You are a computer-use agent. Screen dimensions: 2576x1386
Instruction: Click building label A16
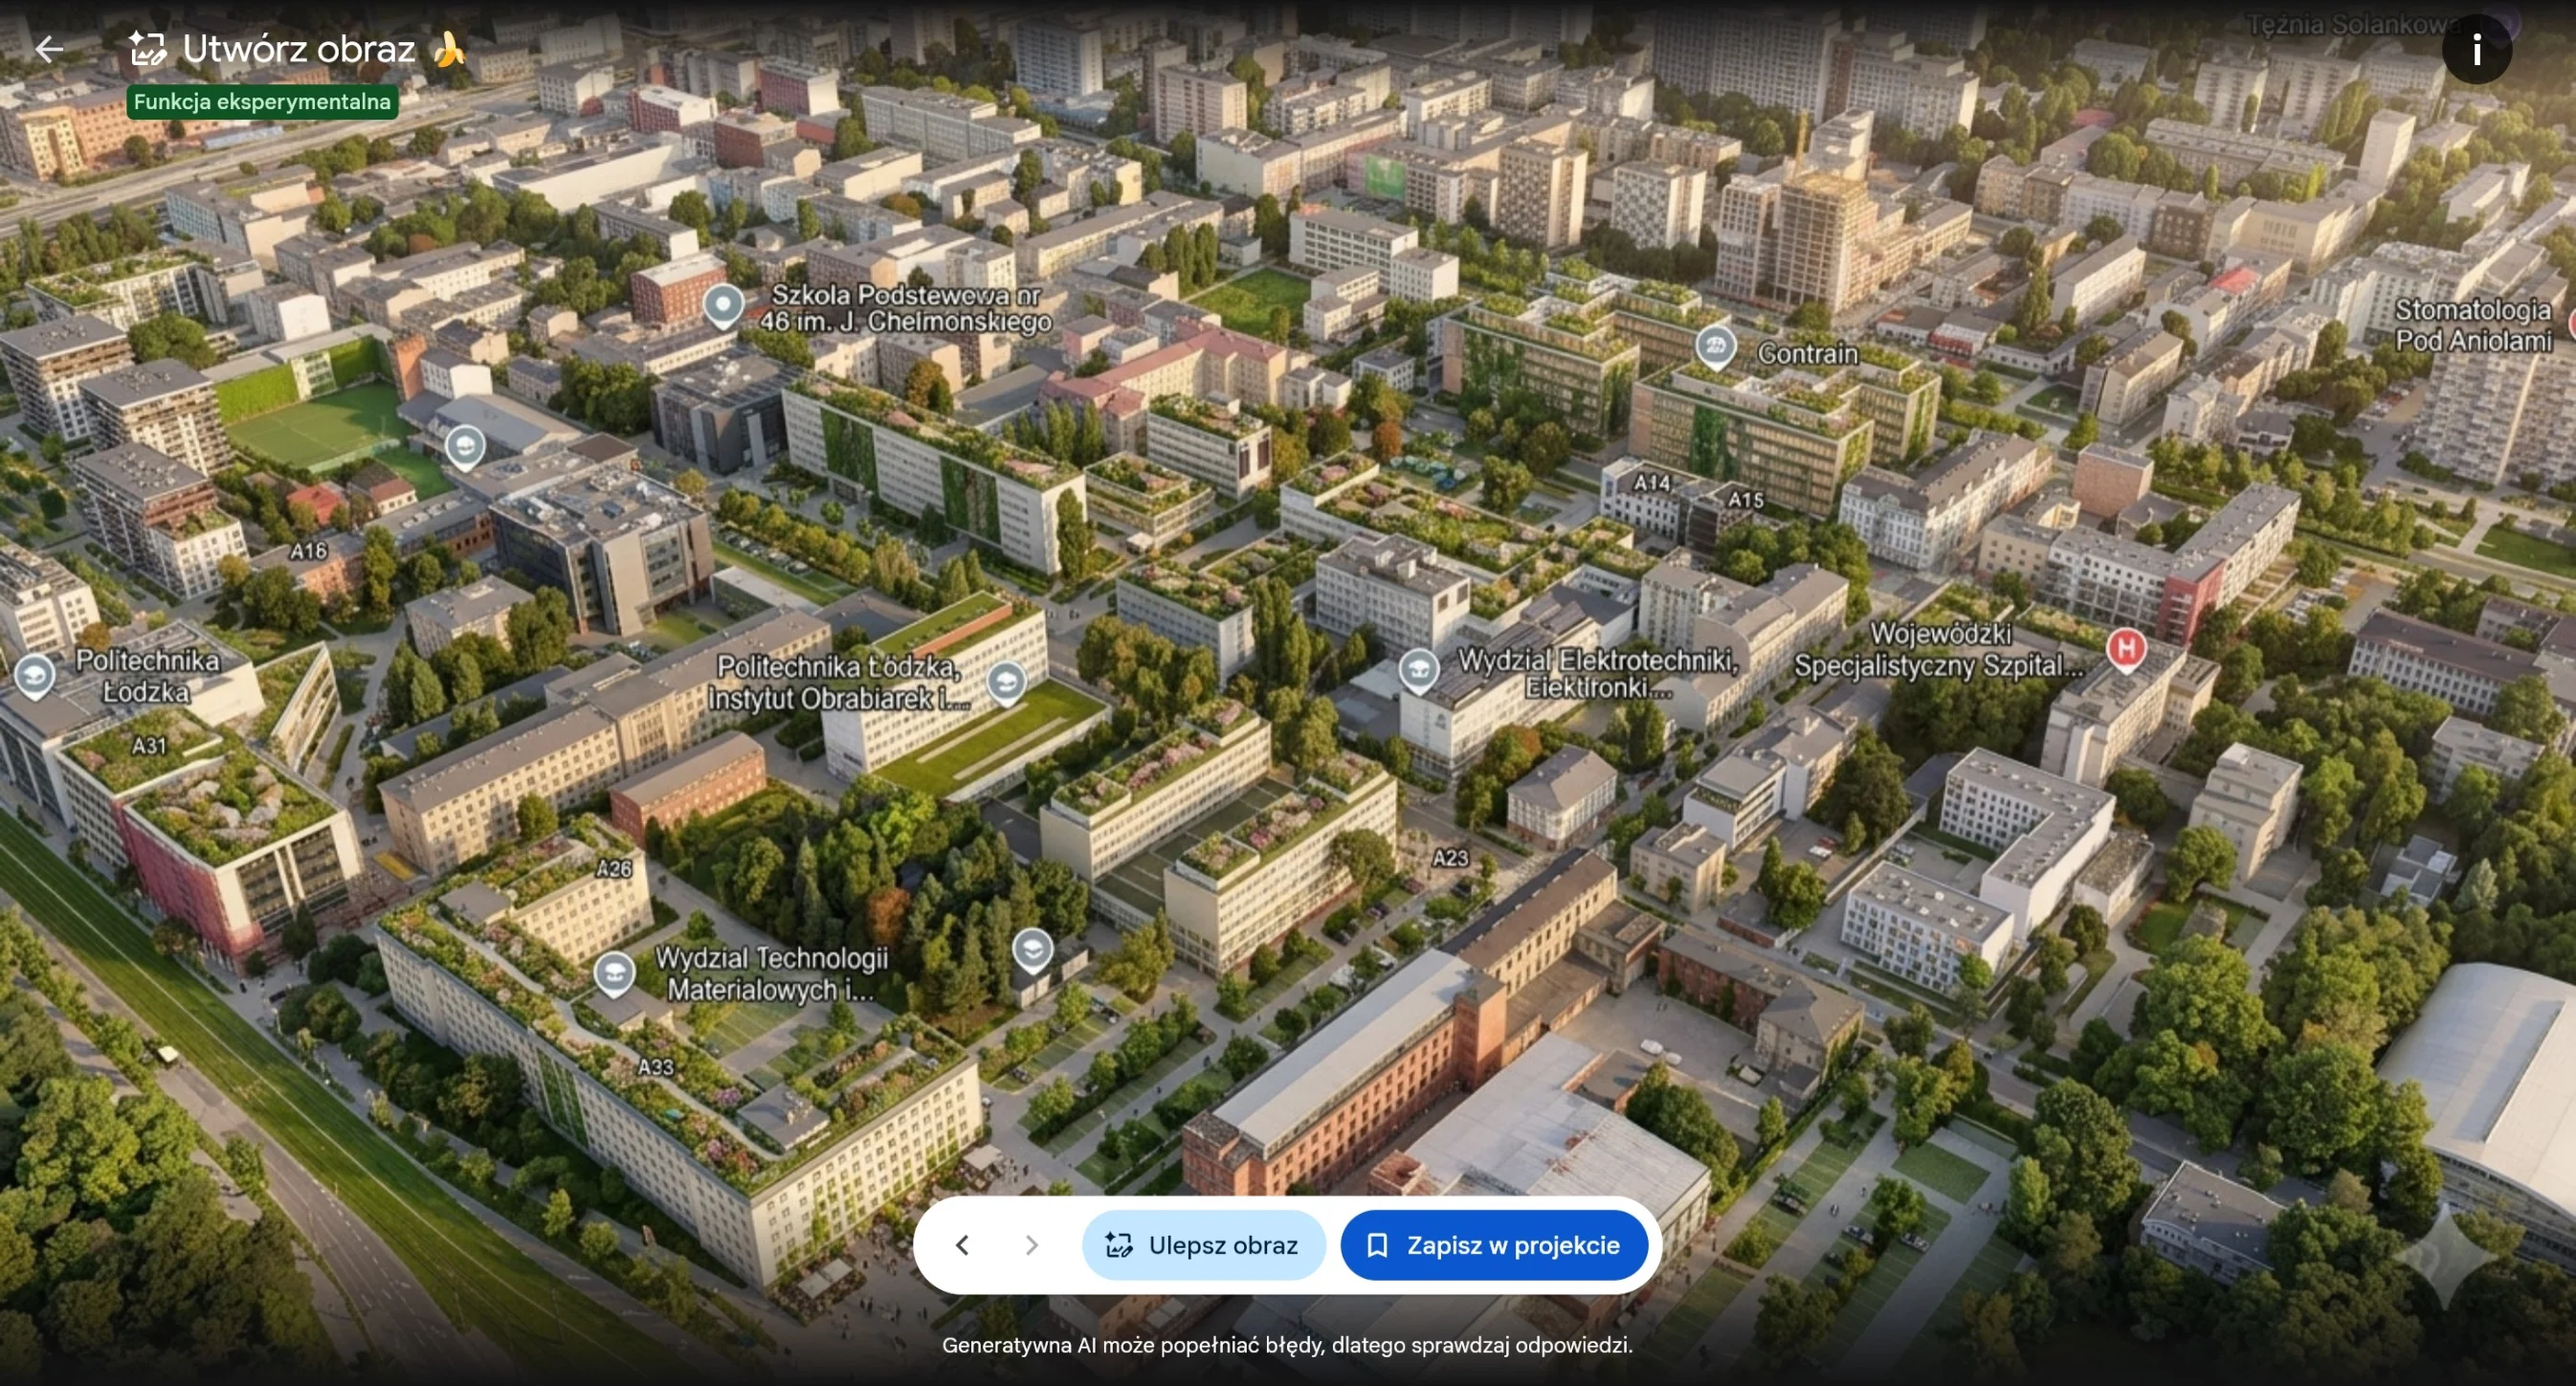[308, 551]
